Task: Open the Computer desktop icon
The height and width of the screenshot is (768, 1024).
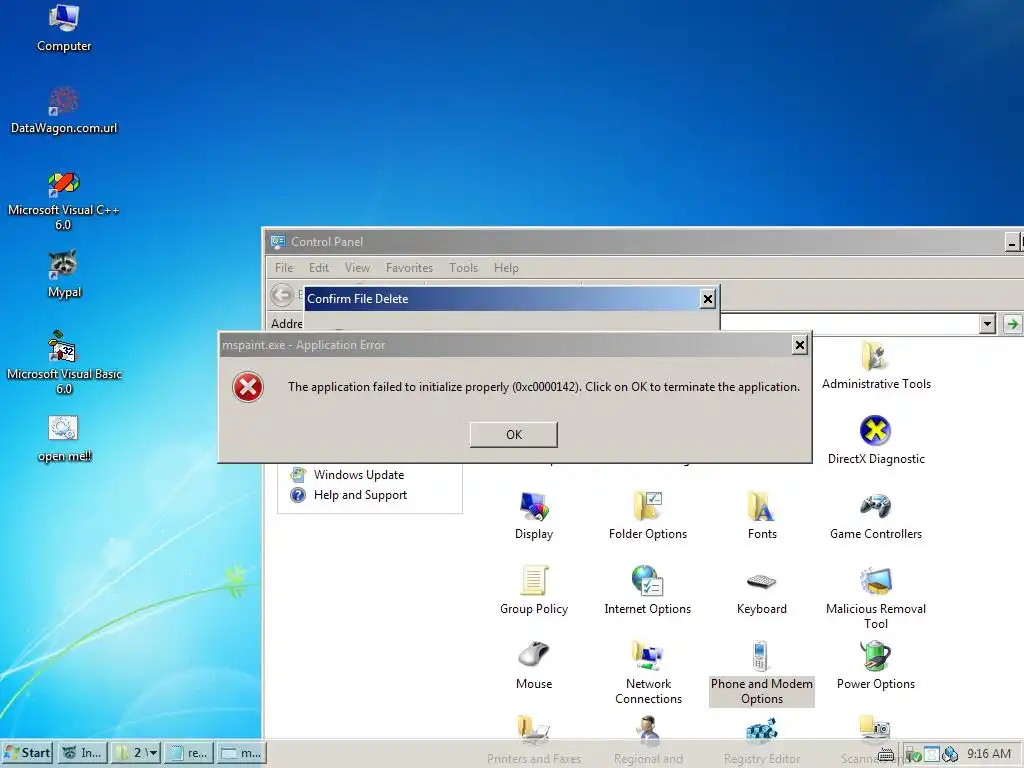Action: point(64,28)
